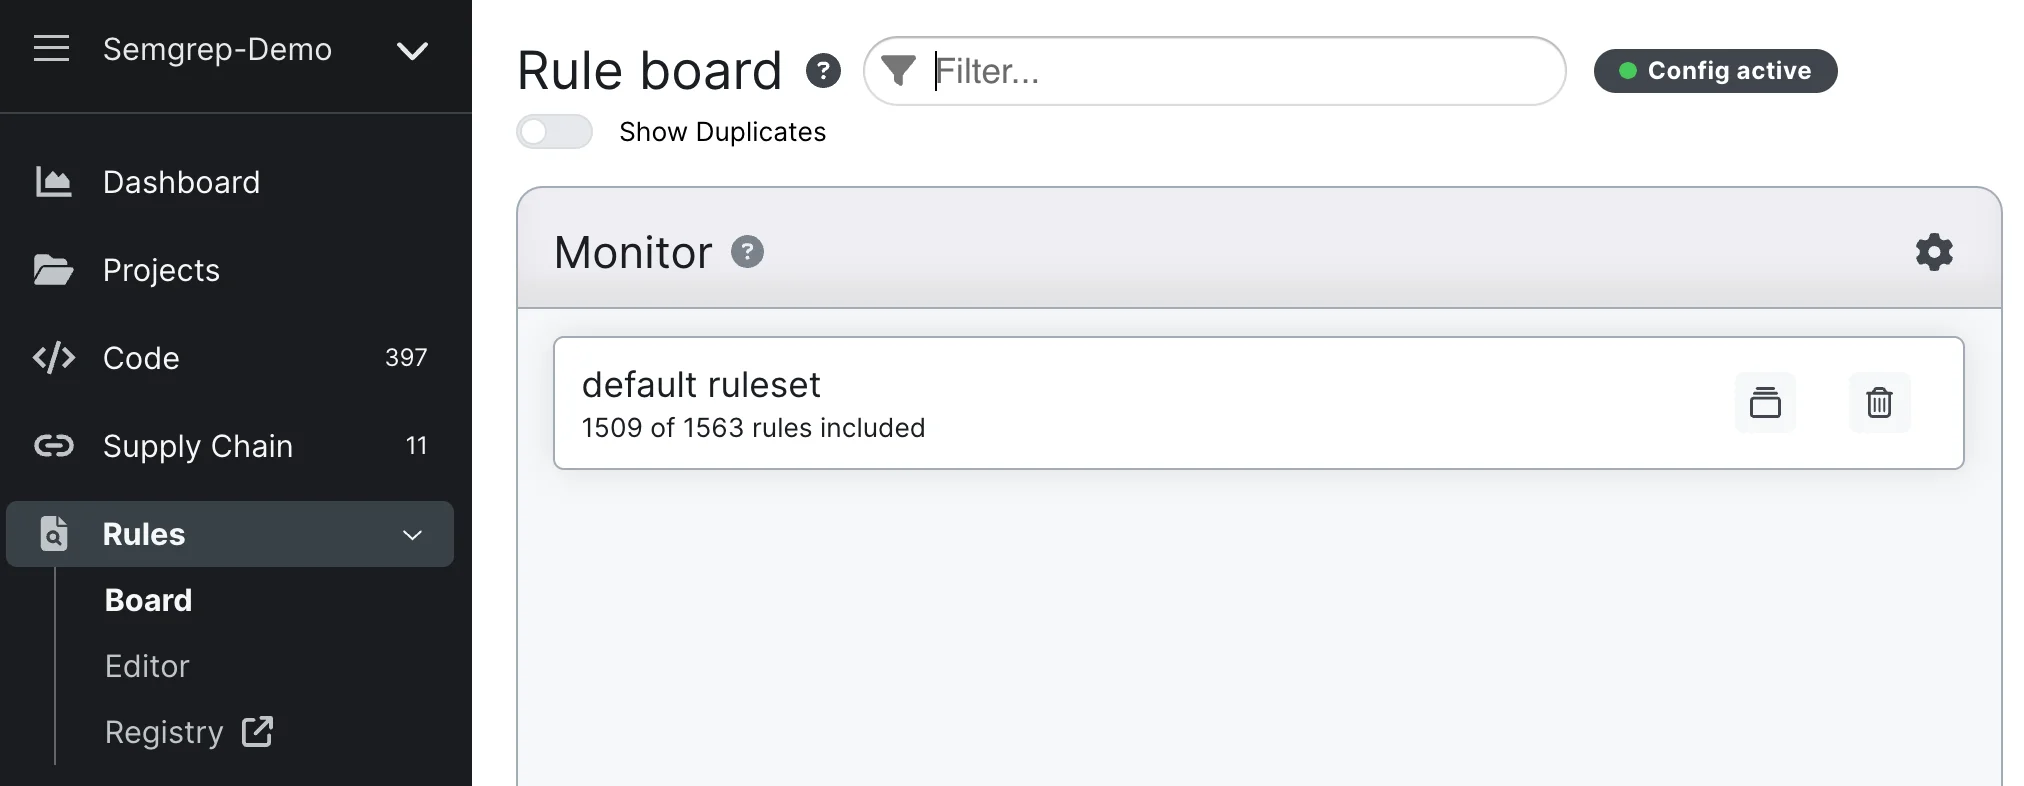This screenshot has width=2024, height=786.
Task: Enable Show Duplicates
Action: [554, 131]
